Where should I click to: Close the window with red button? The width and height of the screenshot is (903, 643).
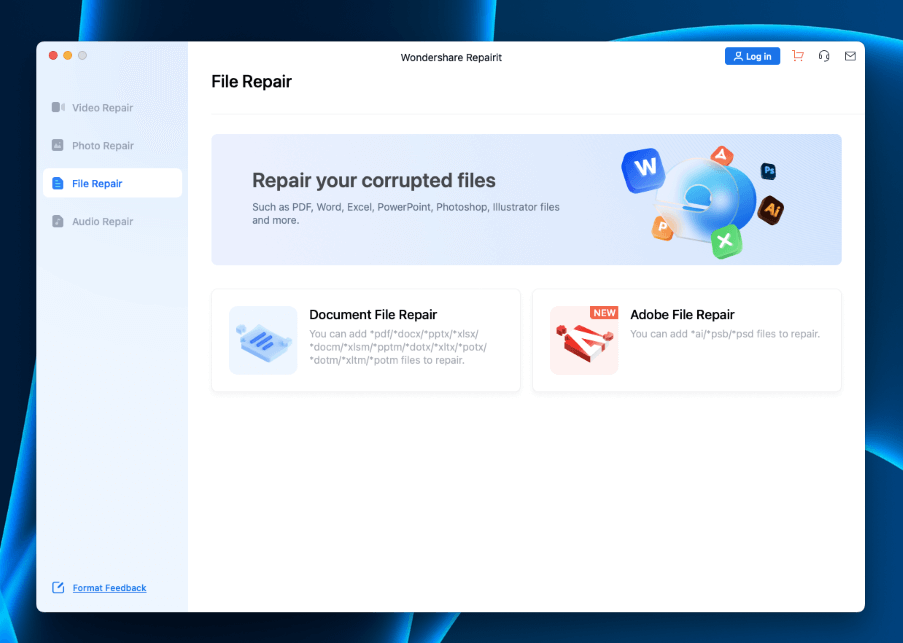[x=53, y=55]
